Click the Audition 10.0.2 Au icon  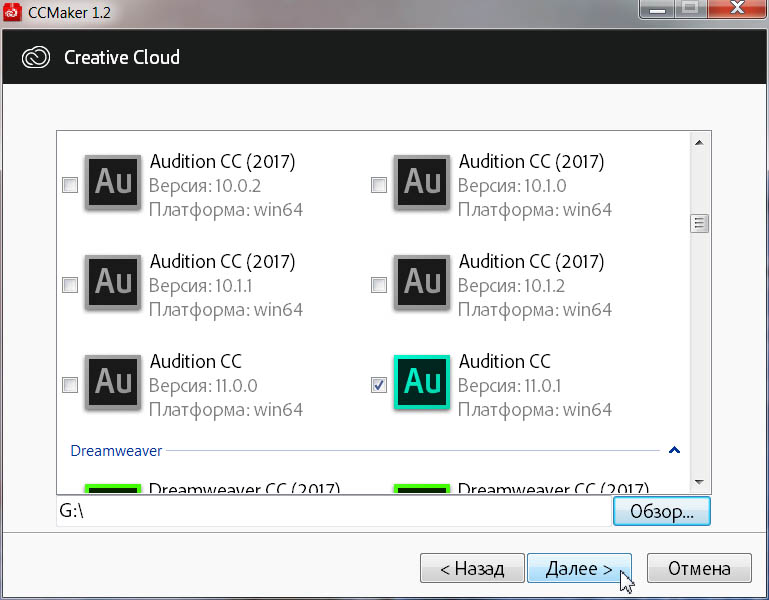coord(113,183)
